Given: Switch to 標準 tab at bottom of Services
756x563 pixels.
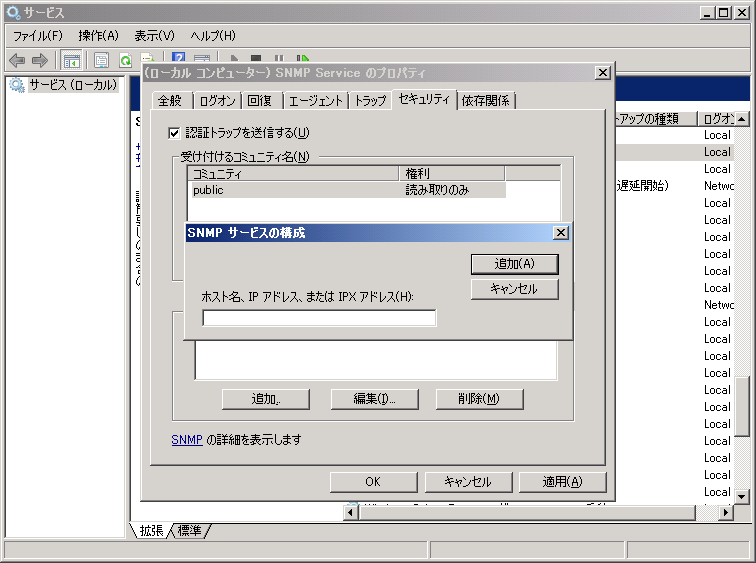Looking at the screenshot, I should 189,531.
